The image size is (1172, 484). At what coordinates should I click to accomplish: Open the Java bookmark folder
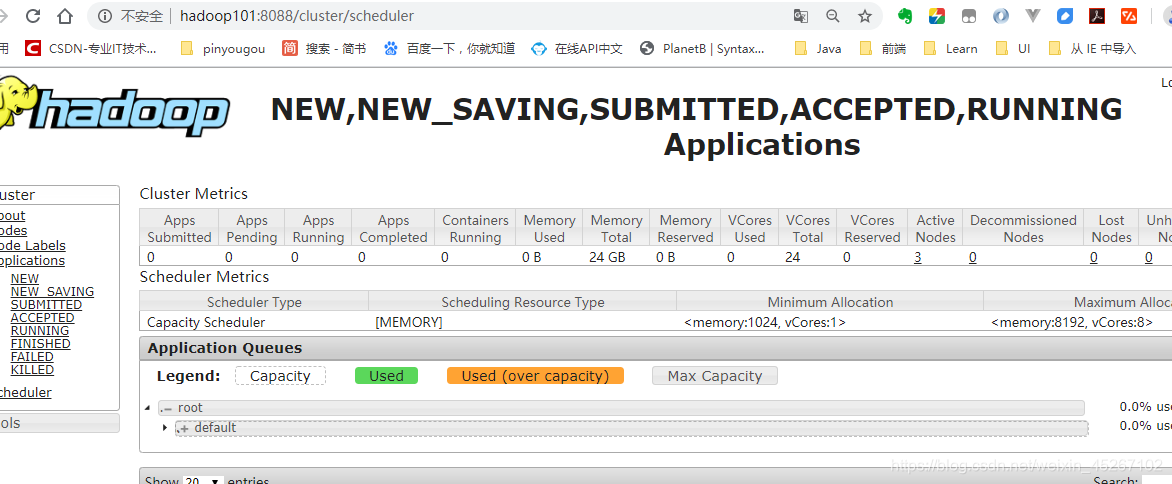(x=817, y=49)
